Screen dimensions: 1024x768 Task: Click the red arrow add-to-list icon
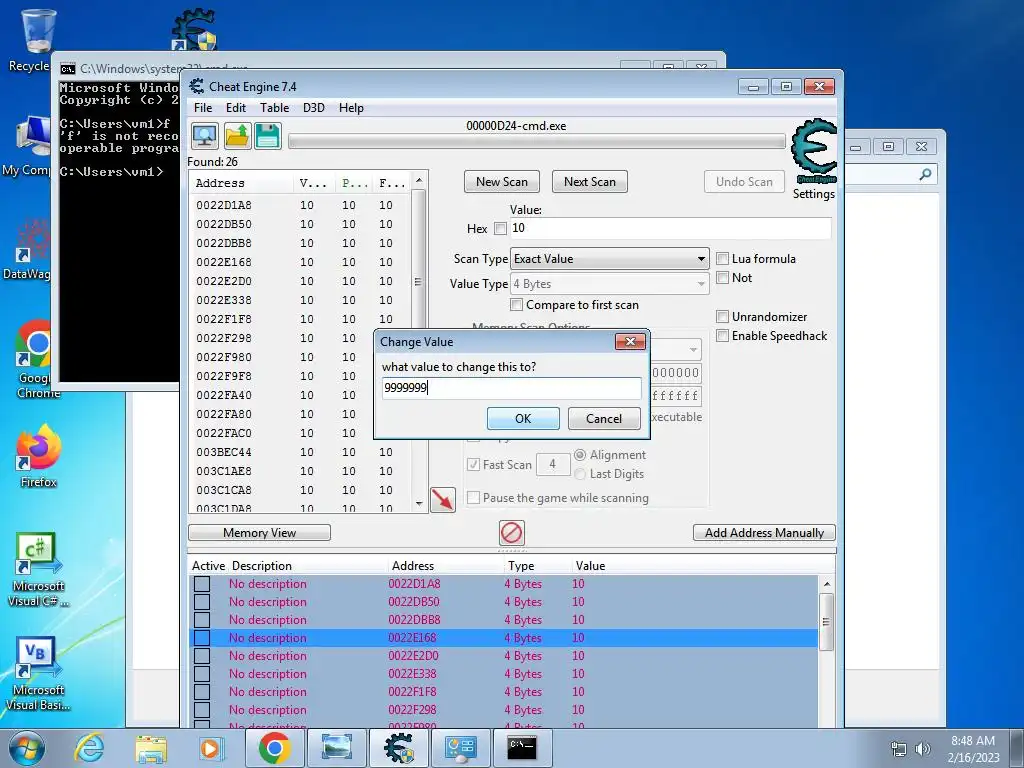443,500
